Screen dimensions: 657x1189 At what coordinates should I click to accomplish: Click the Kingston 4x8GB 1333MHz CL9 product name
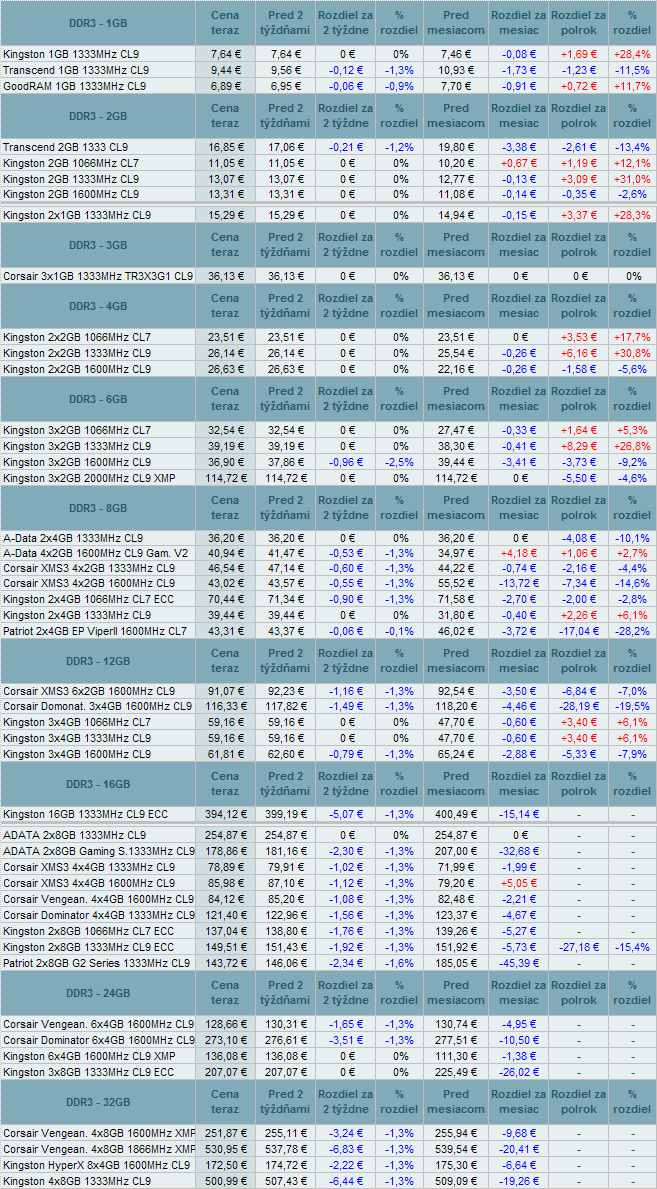pos(77,1181)
